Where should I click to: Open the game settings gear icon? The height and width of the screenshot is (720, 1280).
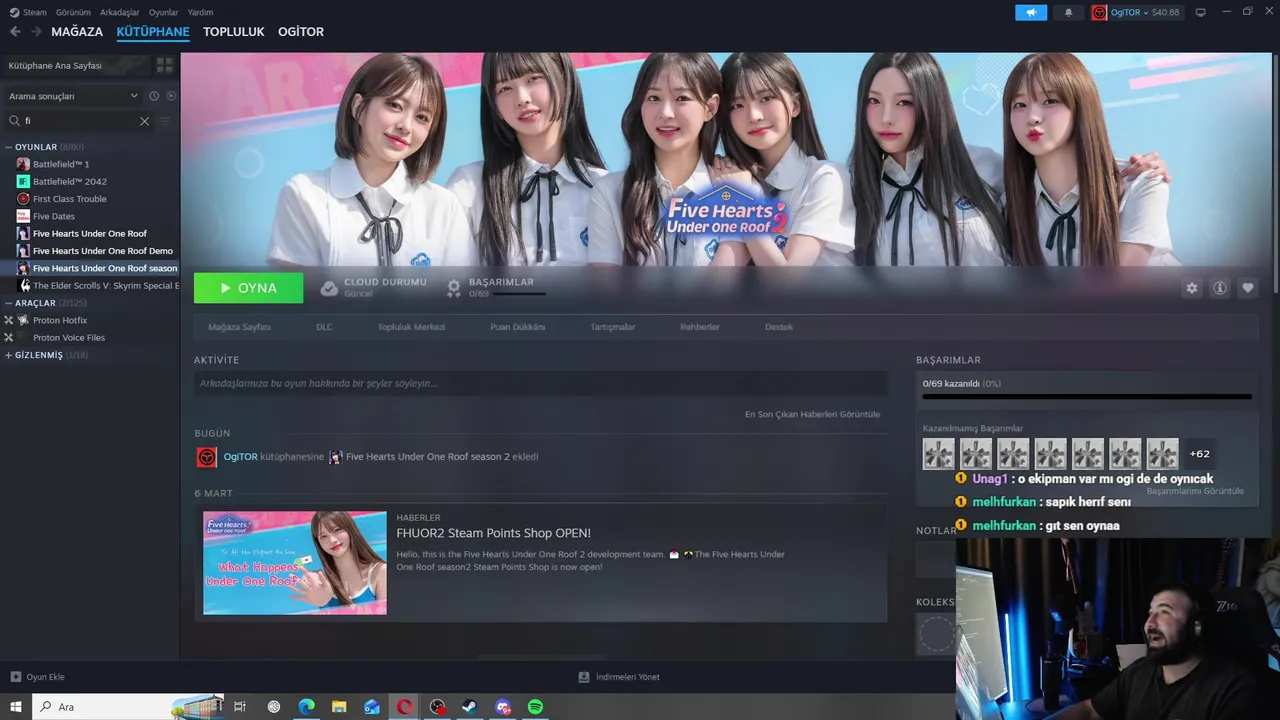pos(1192,288)
